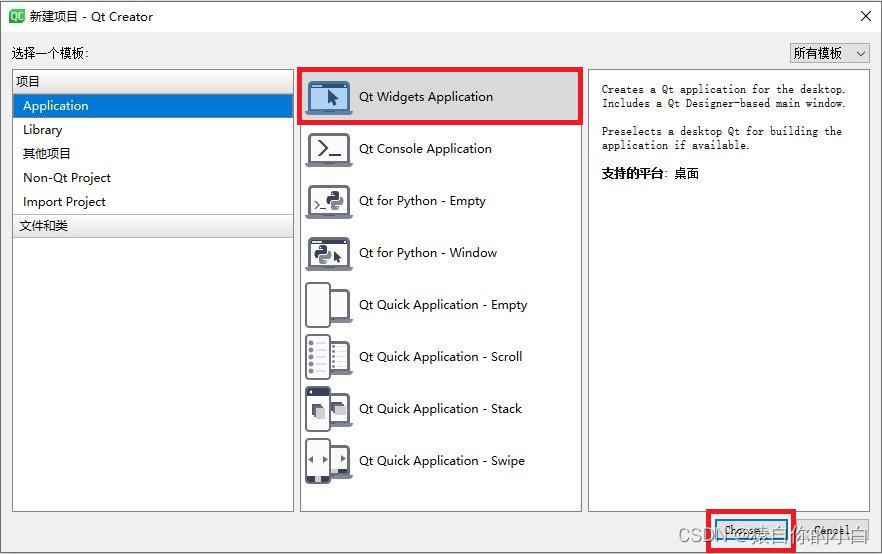The width and height of the screenshot is (882, 554).
Task: Pick the Qt Quick Application - Swipe icon
Action: click(328, 461)
